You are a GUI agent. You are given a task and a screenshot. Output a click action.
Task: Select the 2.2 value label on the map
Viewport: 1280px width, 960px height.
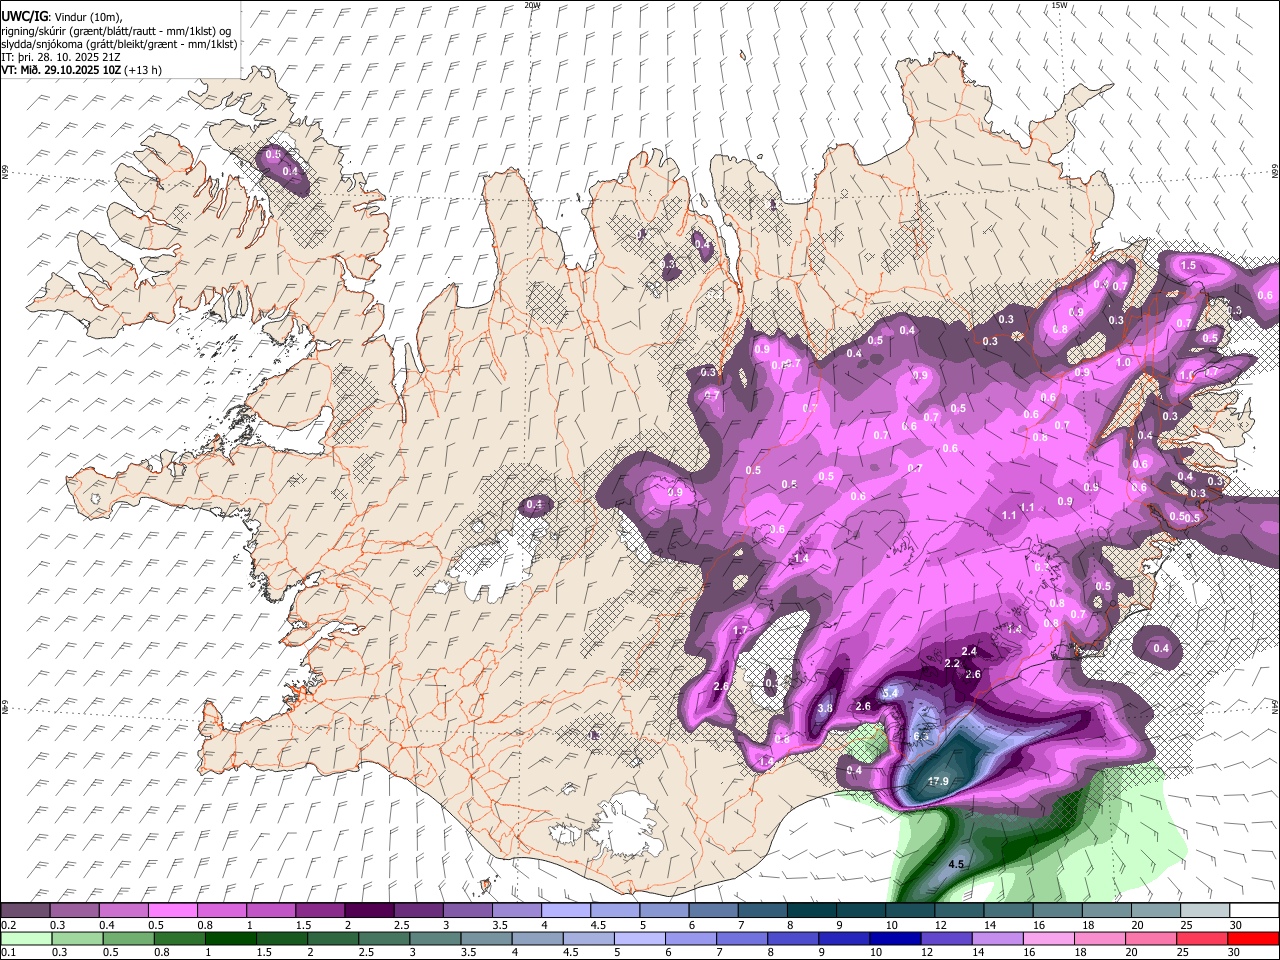(952, 664)
